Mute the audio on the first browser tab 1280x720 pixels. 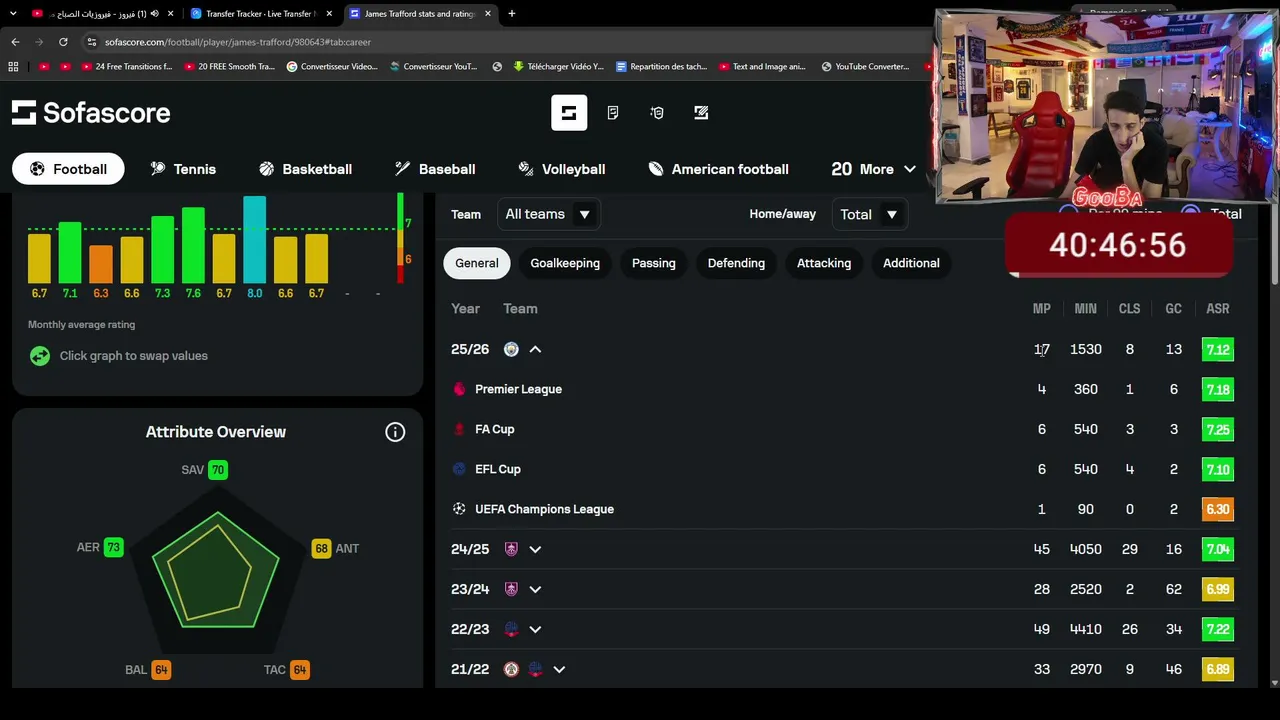pyautogui.click(x=154, y=14)
